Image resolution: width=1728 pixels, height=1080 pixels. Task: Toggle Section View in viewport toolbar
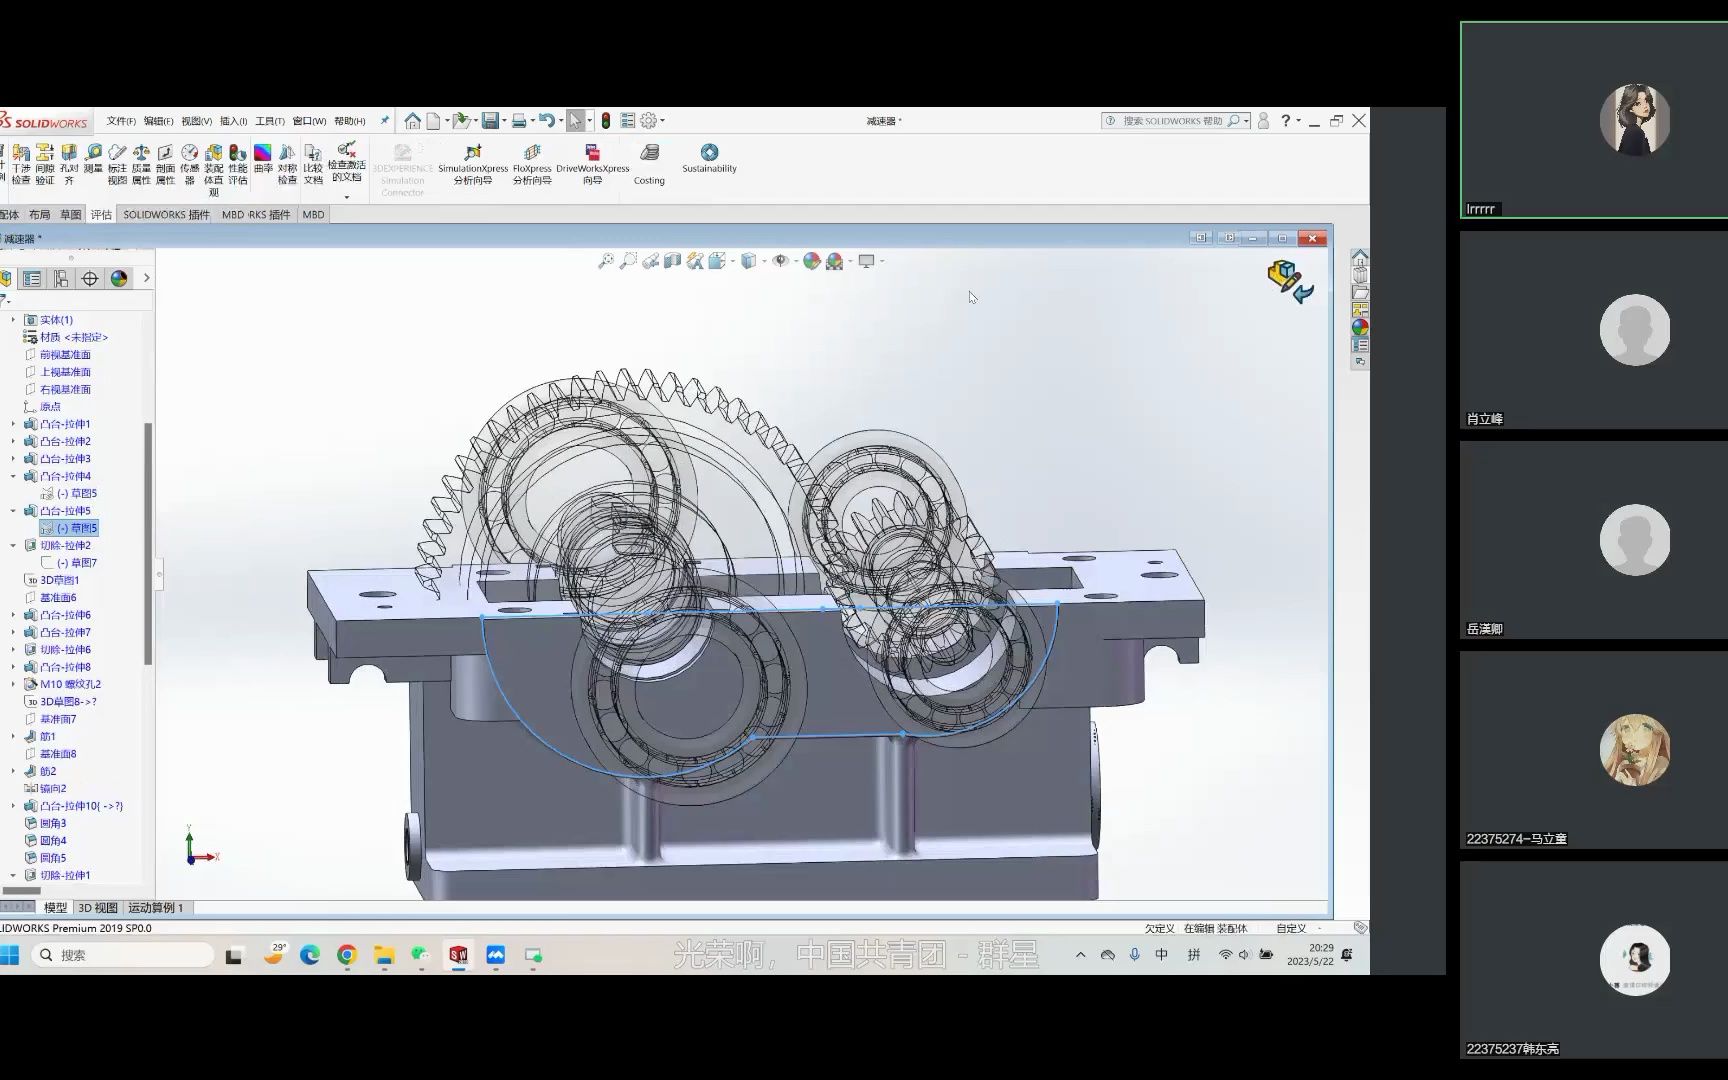tap(673, 261)
